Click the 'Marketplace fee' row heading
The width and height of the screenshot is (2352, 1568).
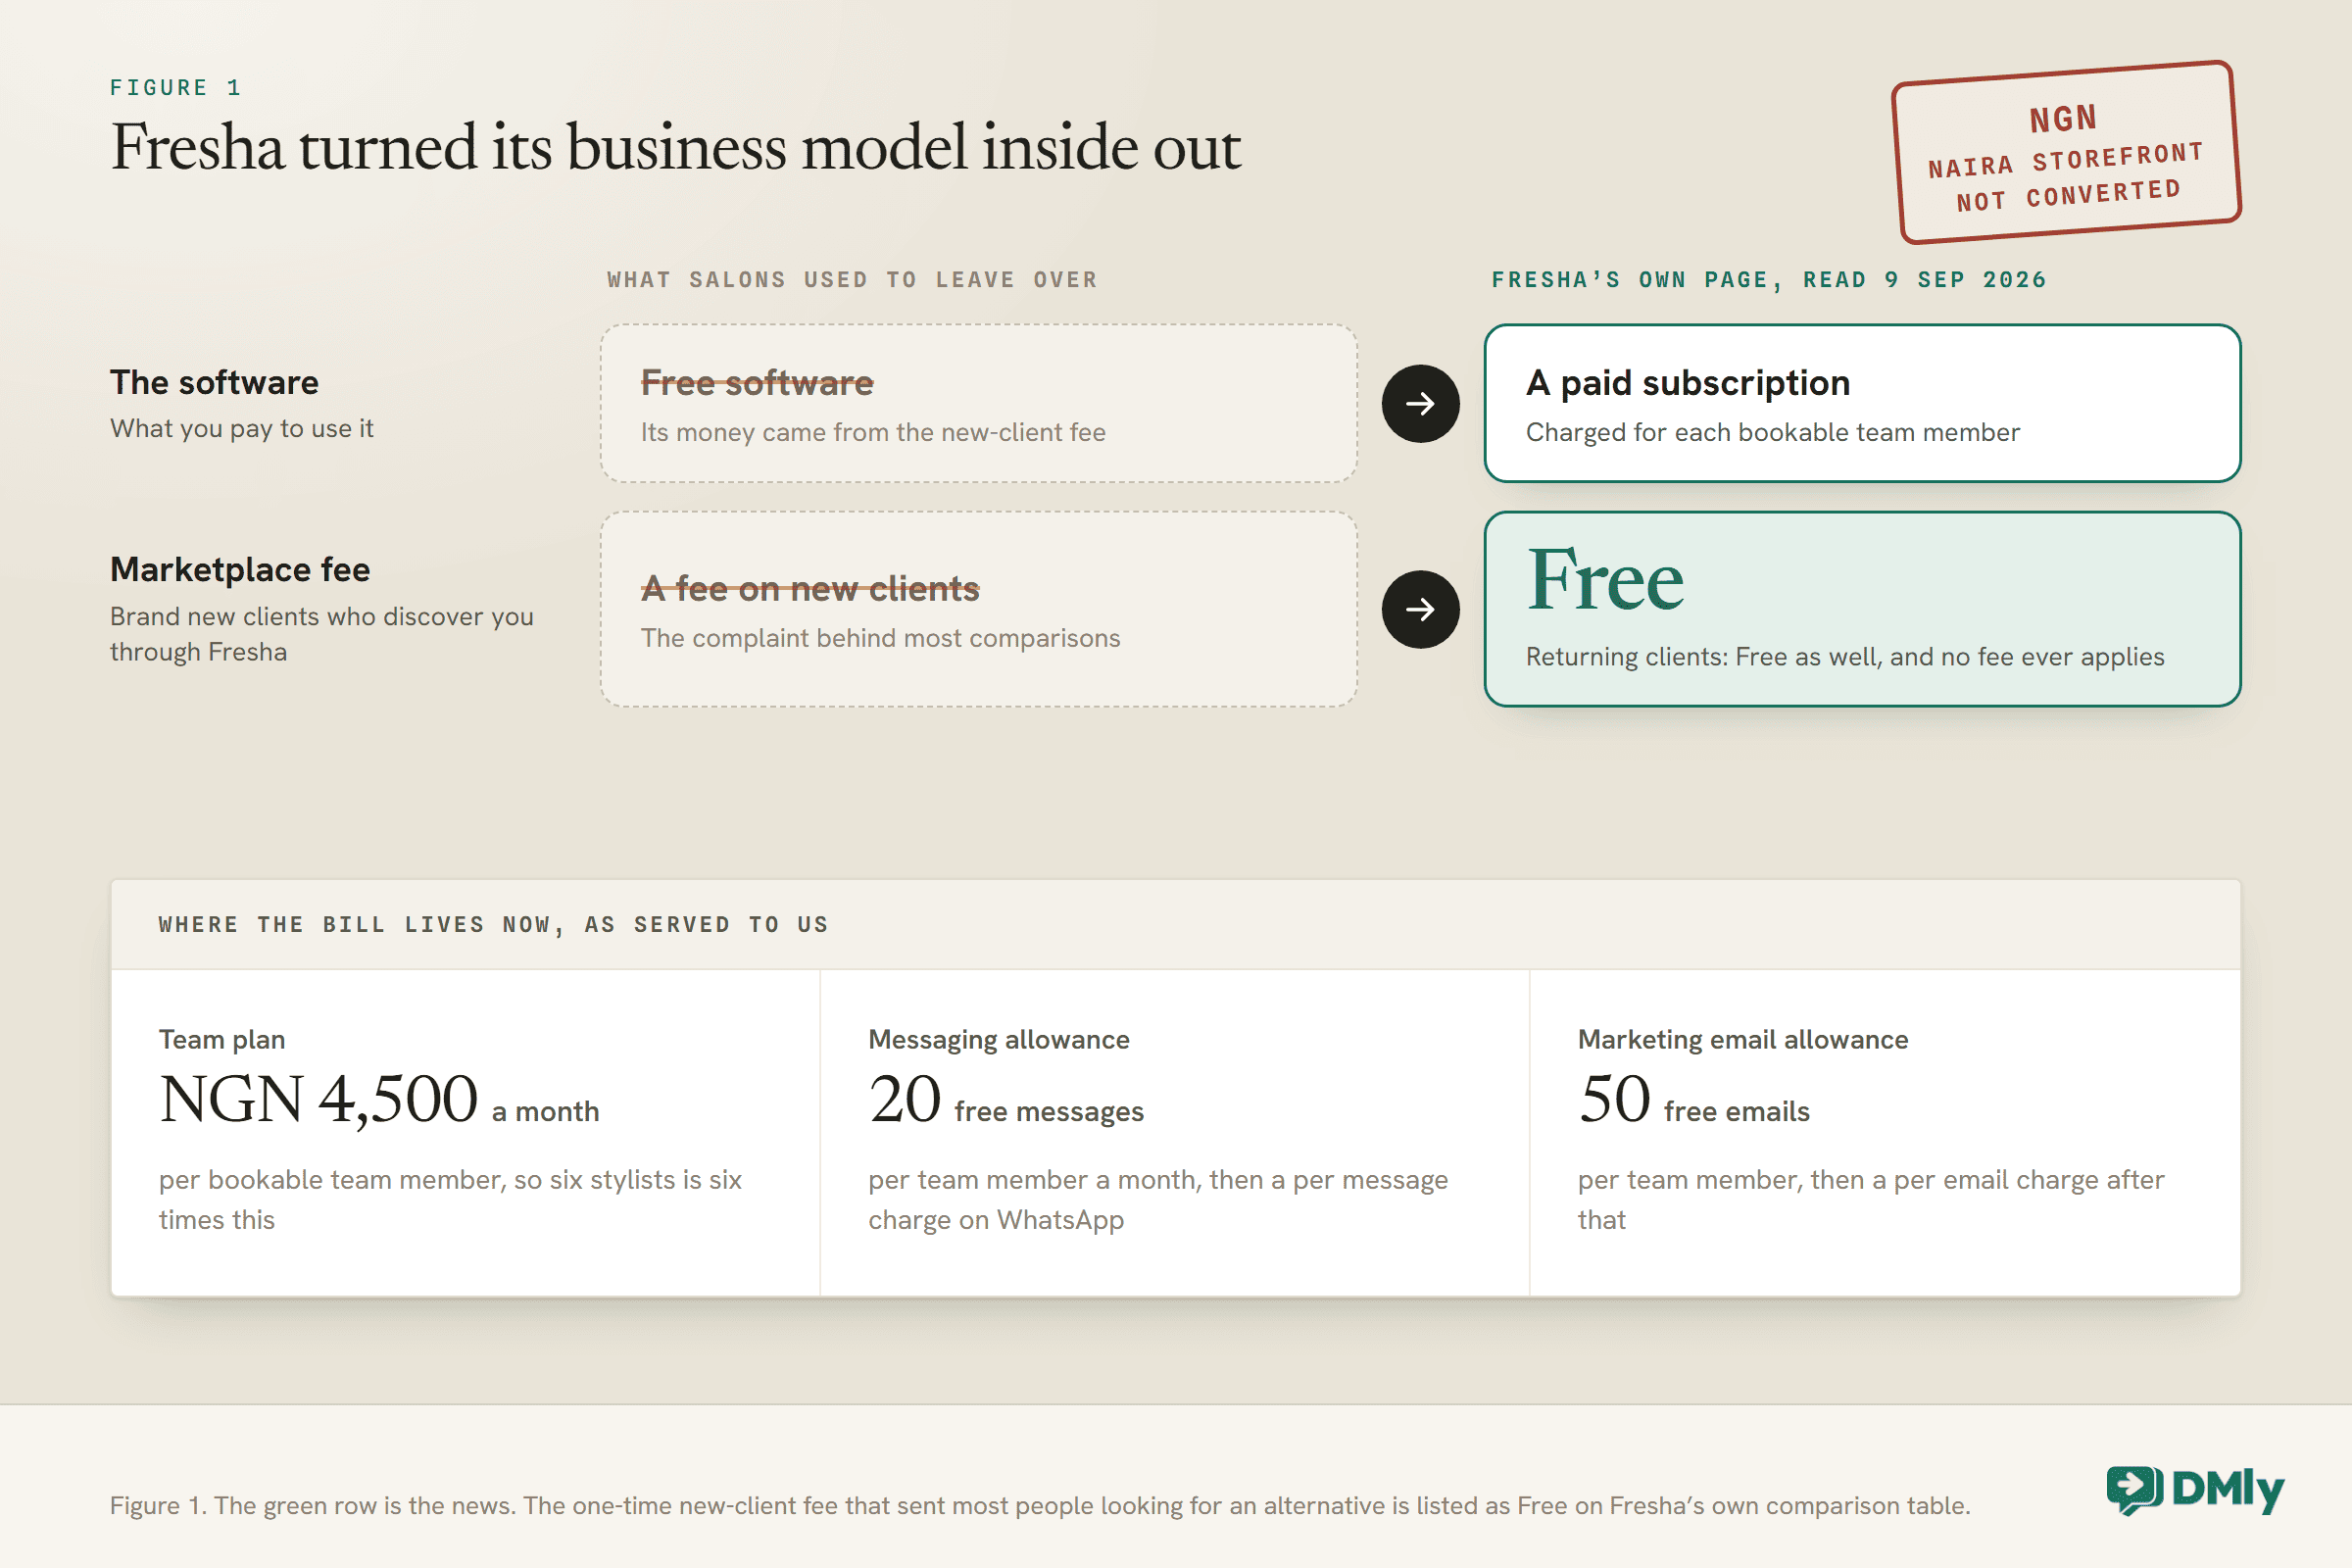click(x=240, y=570)
